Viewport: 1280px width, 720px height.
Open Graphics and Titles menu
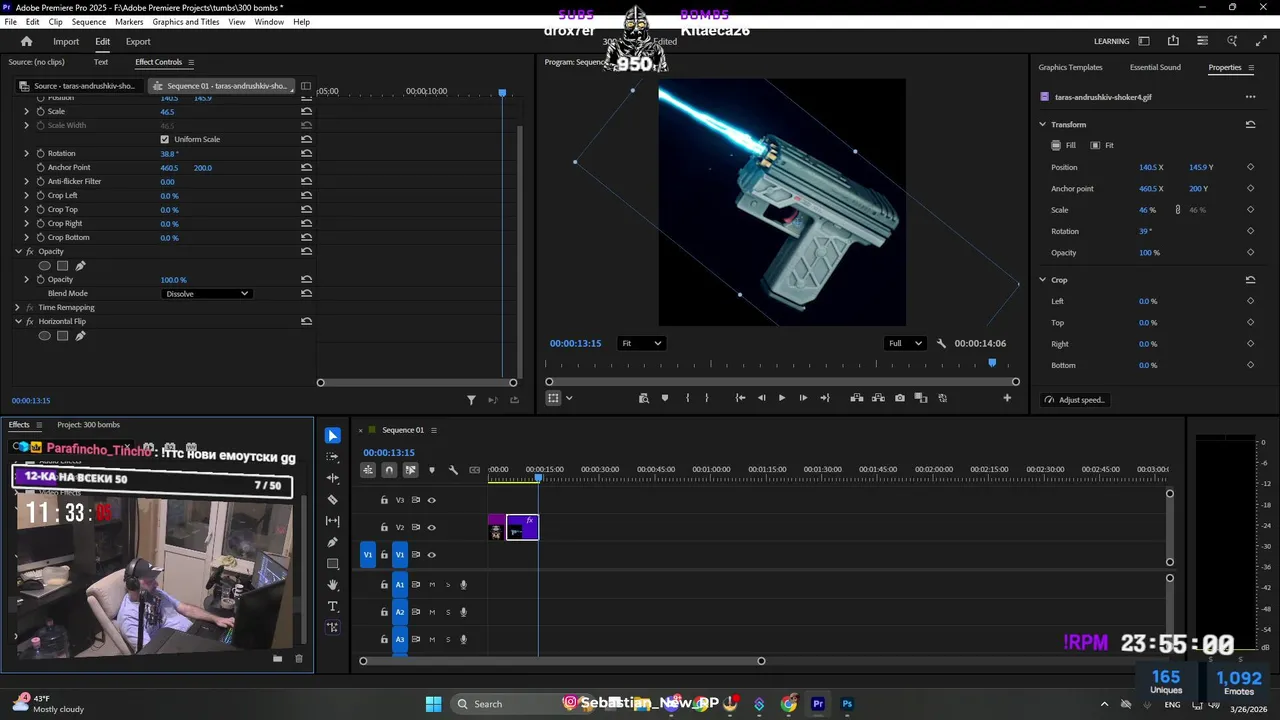pyautogui.click(x=186, y=22)
